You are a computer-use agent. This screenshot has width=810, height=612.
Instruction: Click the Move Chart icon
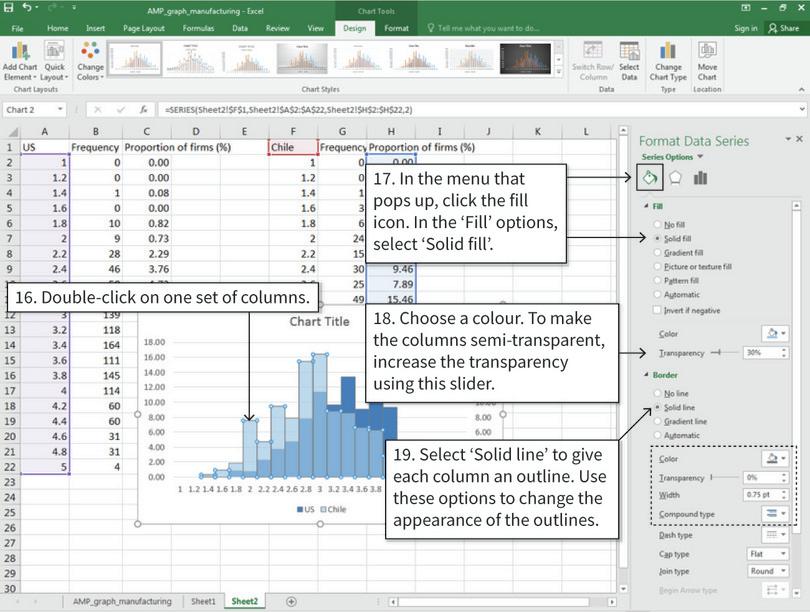[x=707, y=54]
